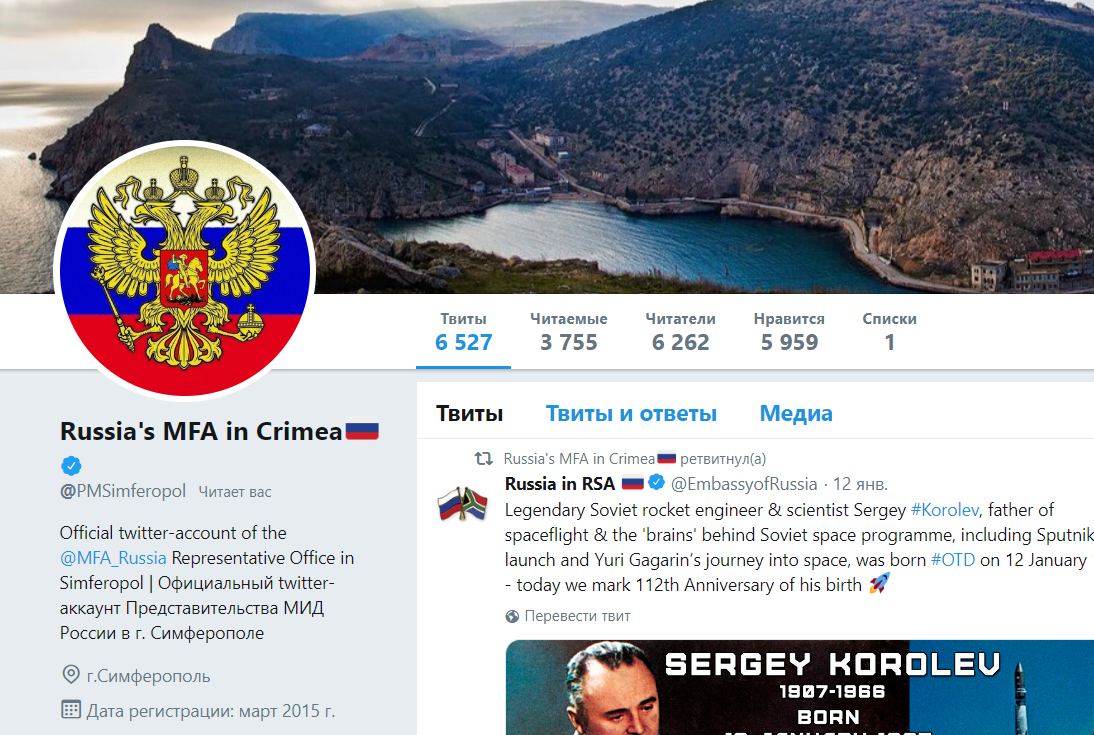Image resolution: width=1094 pixels, height=735 pixels.
Task: Open the Читаемые 3 755 list
Action: (569, 332)
